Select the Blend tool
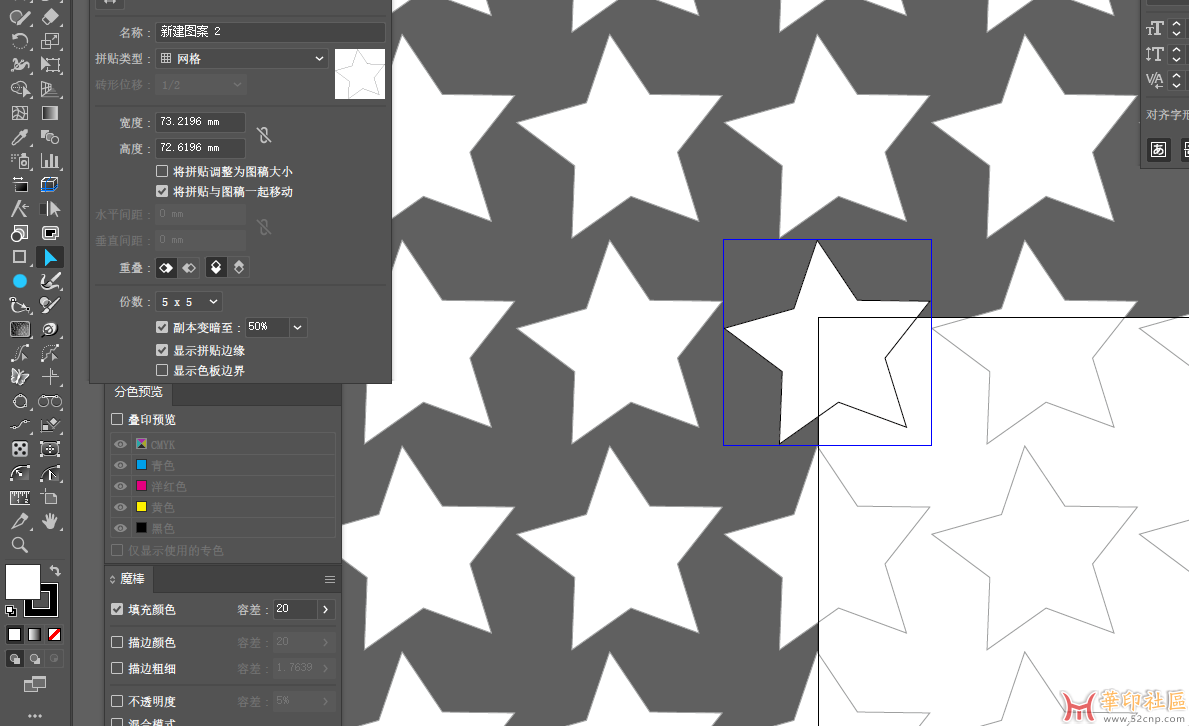This screenshot has width=1189, height=726. point(50,137)
